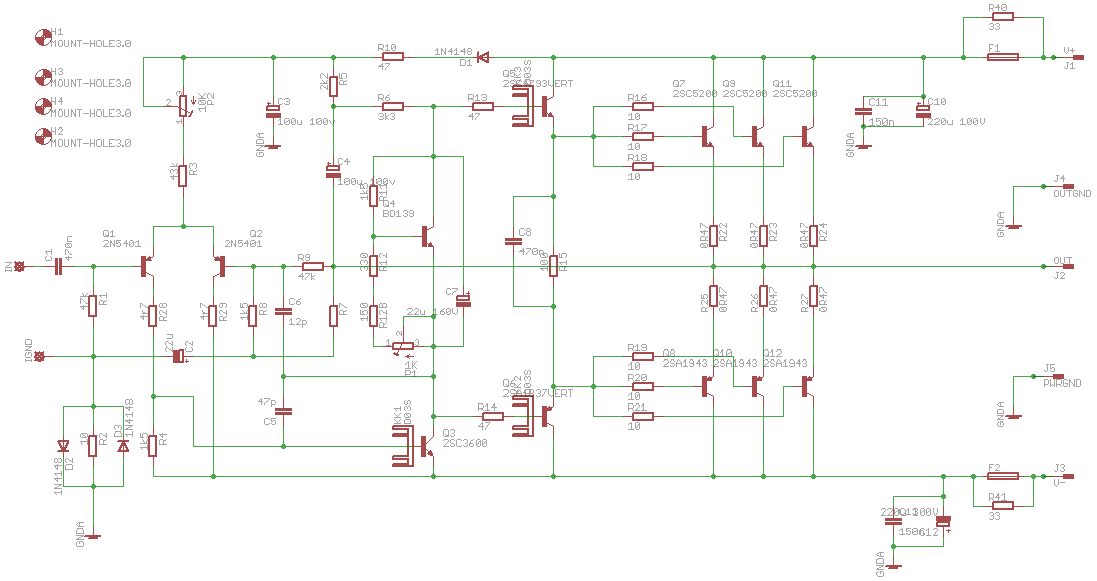The height and width of the screenshot is (581, 1097).
Task: Click the 'MOUNT-HOLE3.0' label of H3
Action: pyautogui.click(x=91, y=83)
